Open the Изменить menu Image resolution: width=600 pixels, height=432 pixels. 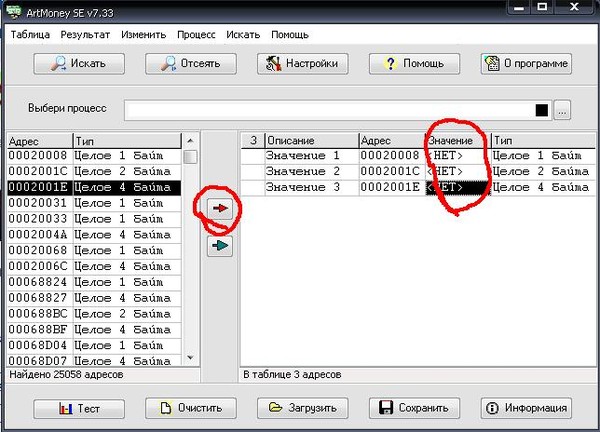click(143, 35)
